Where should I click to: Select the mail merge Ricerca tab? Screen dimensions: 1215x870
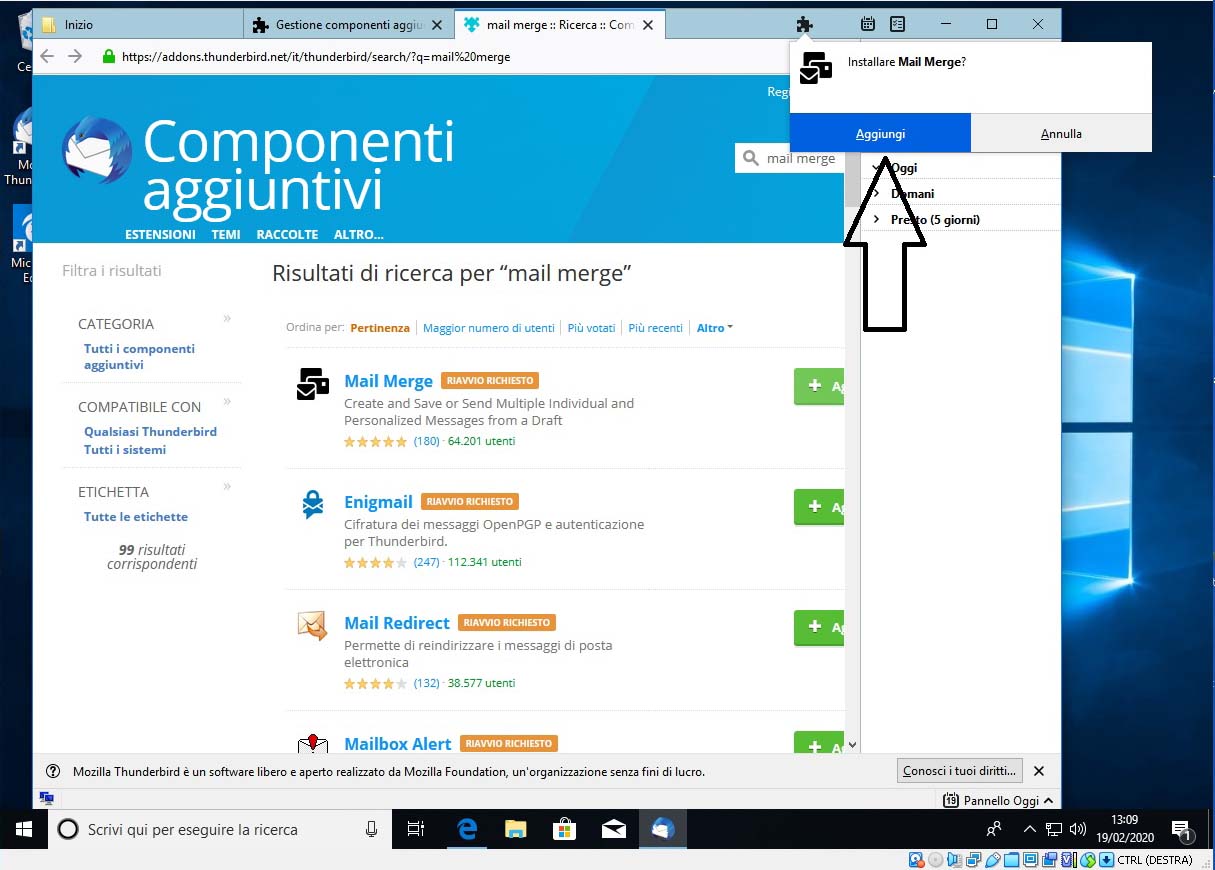[x=560, y=24]
